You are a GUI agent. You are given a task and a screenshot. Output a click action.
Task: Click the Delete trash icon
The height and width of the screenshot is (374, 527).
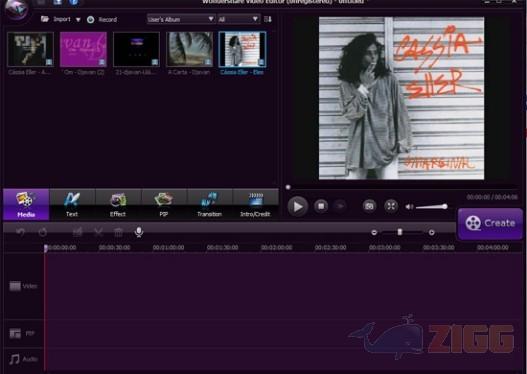pyautogui.click(x=118, y=232)
